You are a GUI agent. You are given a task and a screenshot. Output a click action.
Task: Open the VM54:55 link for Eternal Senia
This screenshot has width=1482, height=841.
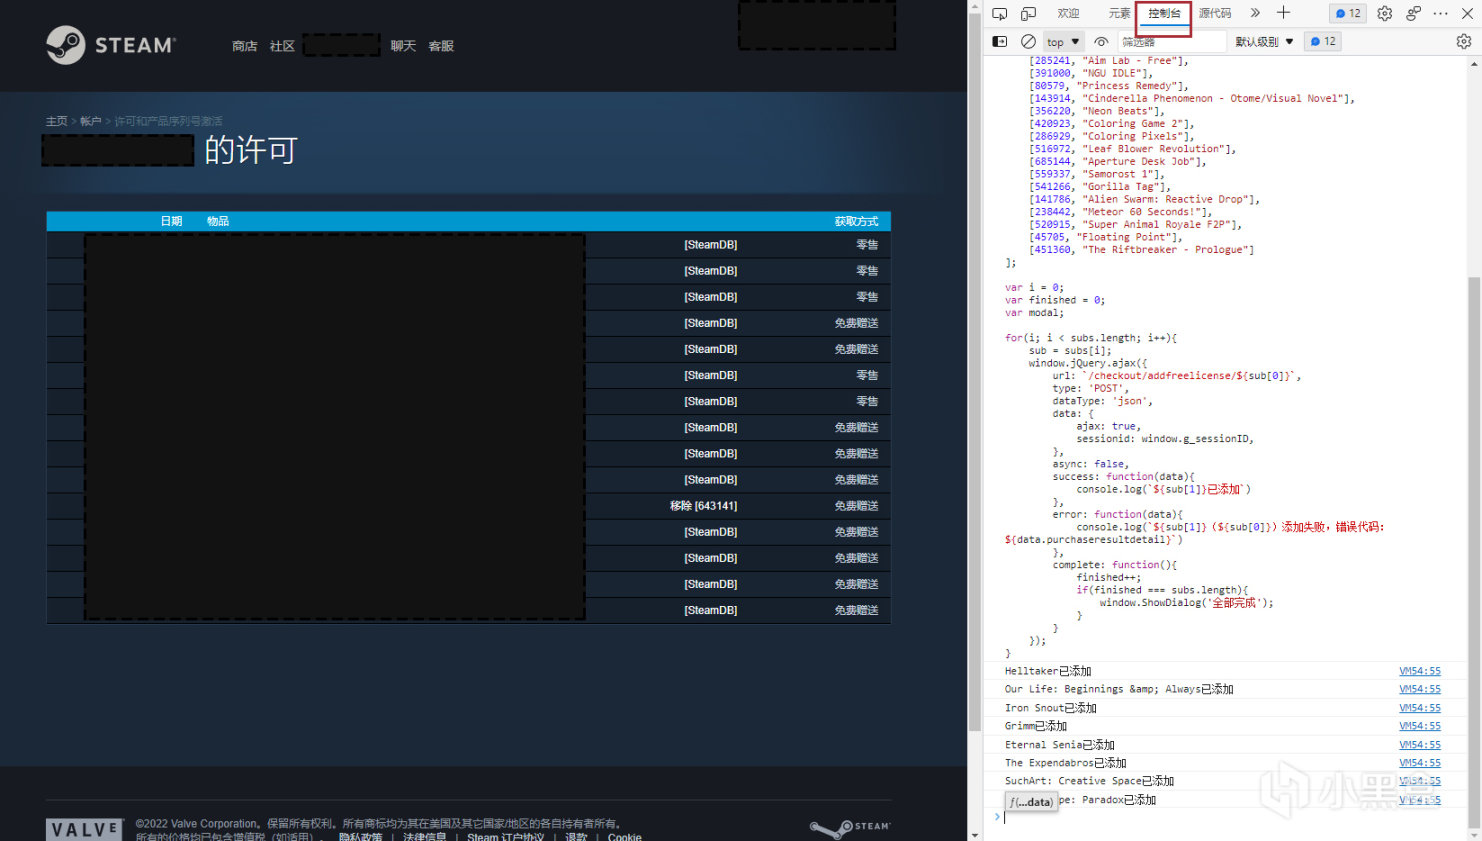coord(1420,745)
